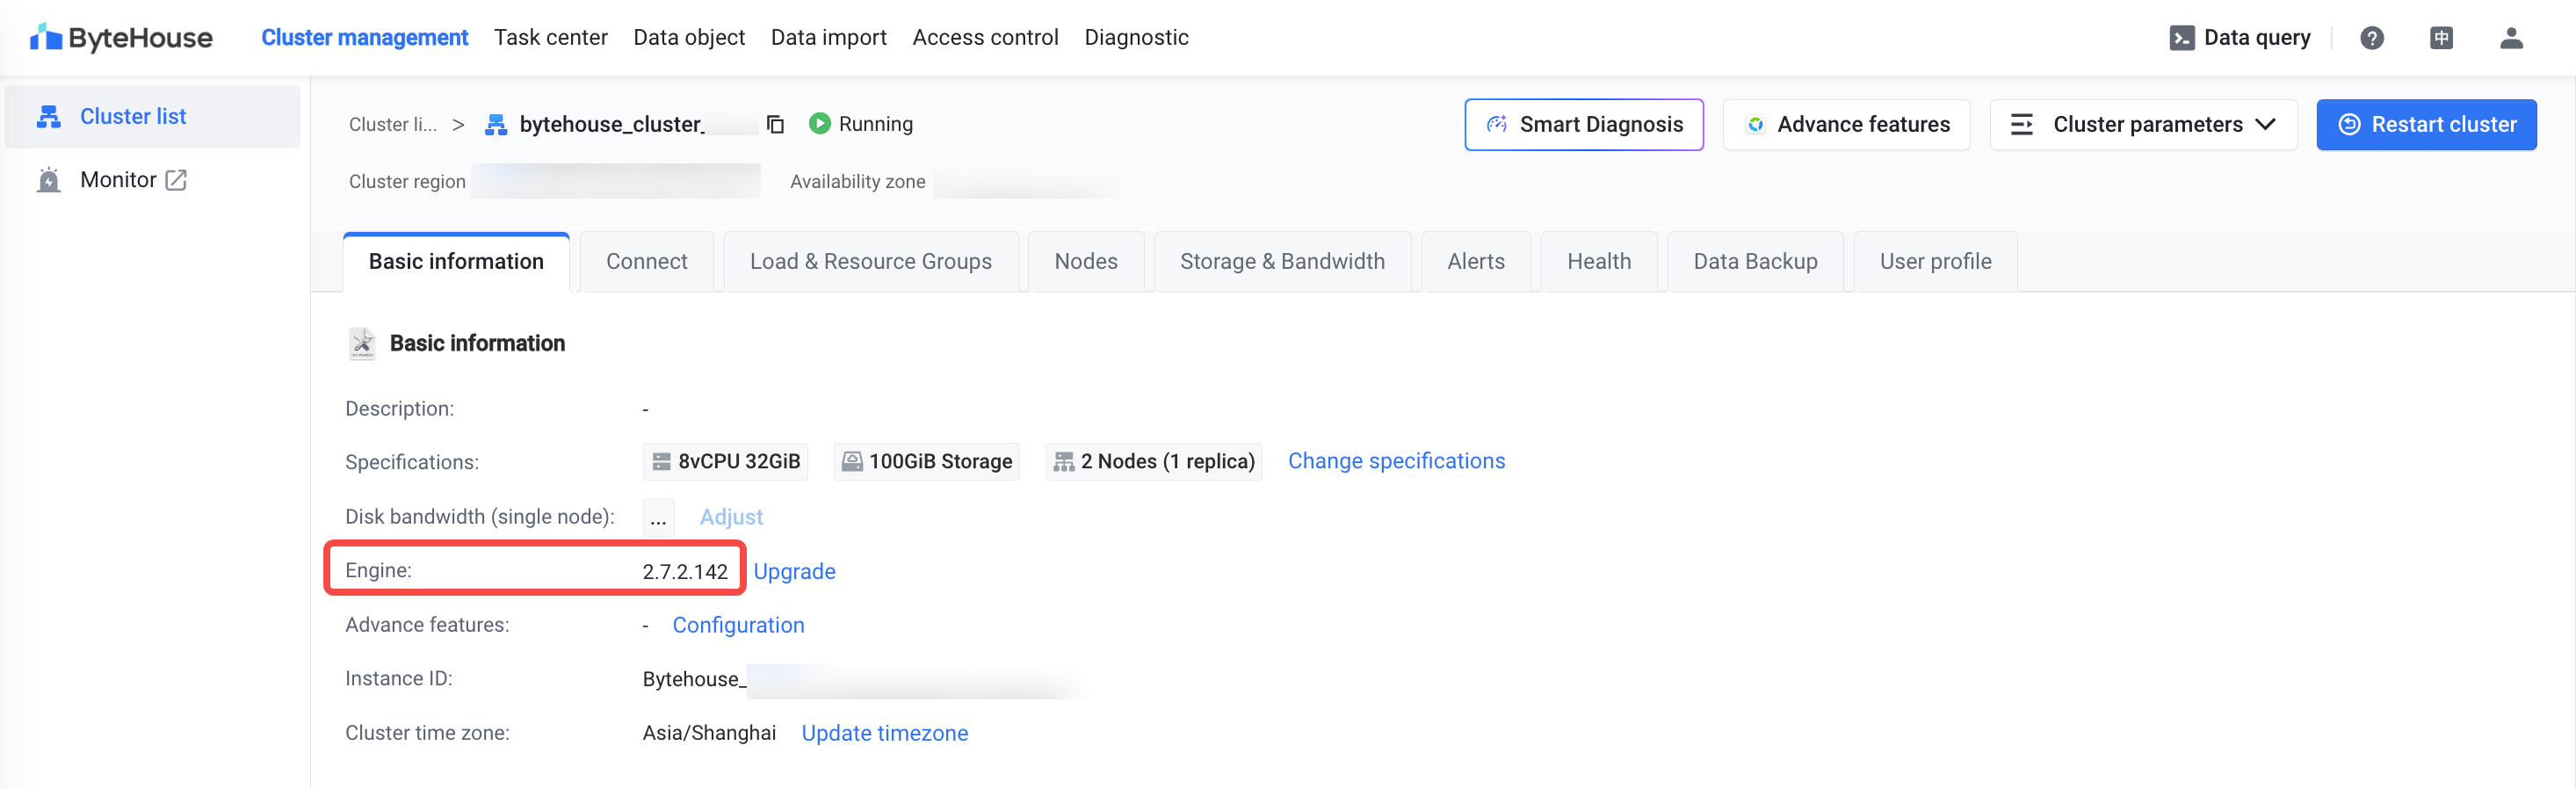Open the user account profile icon
Image resolution: width=2576 pixels, height=789 pixels.
pos(2511,38)
